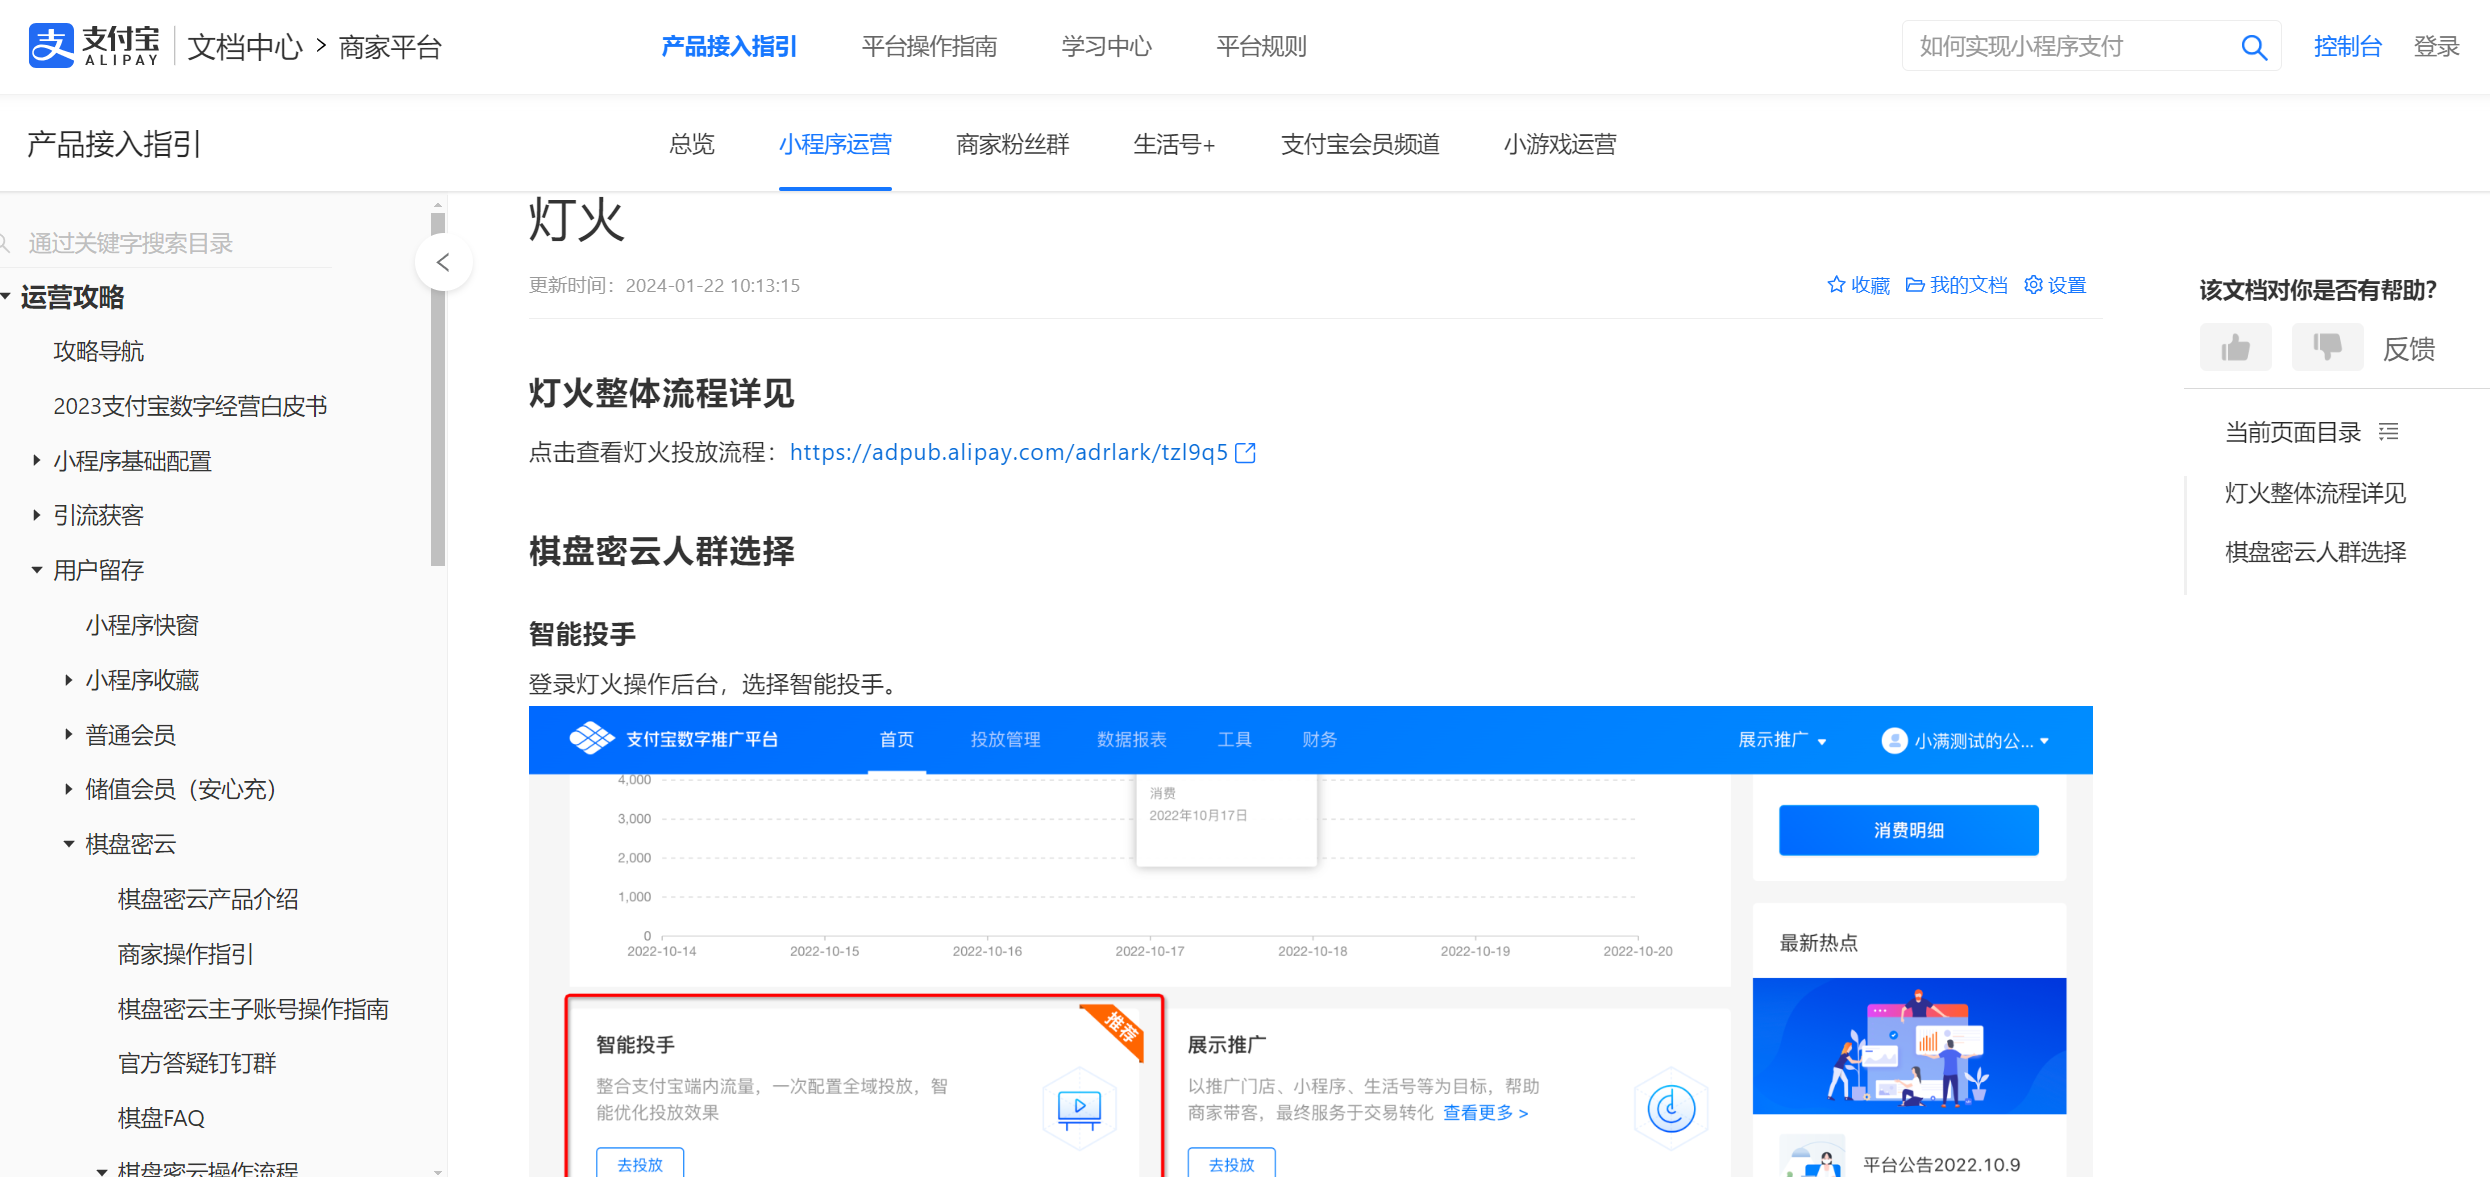Click the external link icon after URL
Image resolution: width=2490 pixels, height=1177 pixels.
[1245, 453]
